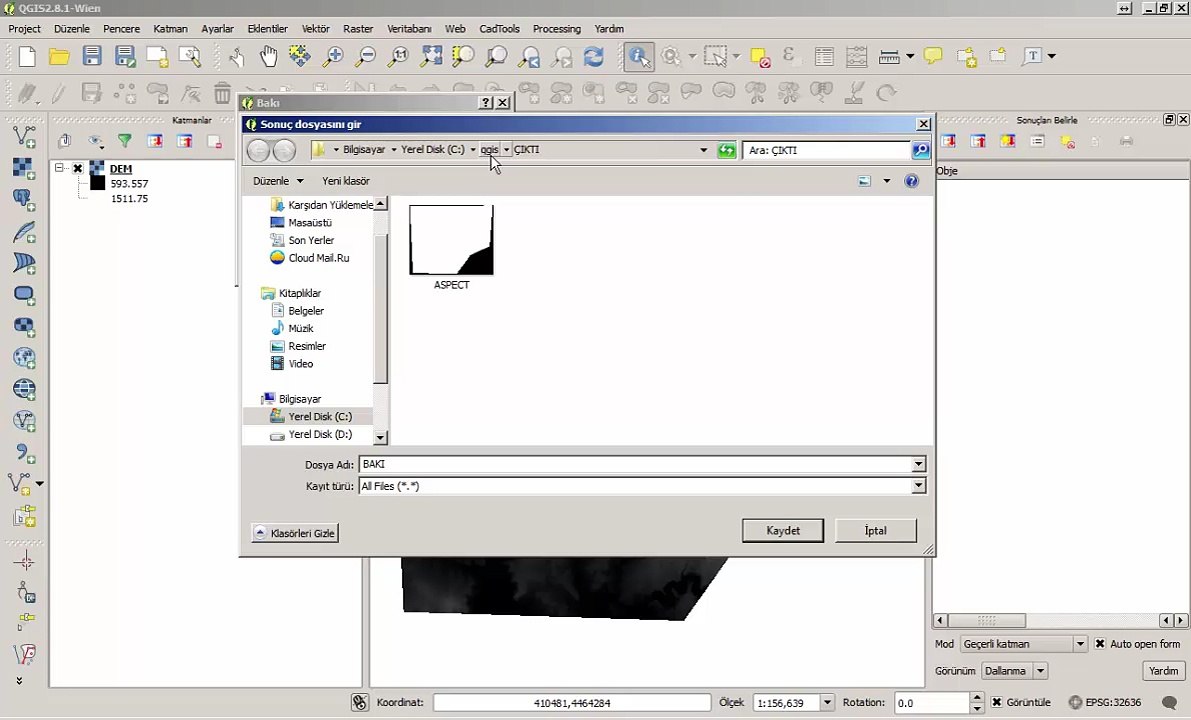The height and width of the screenshot is (720, 1191).
Task: Select the ASPECT file thumbnail
Action: pos(451,247)
